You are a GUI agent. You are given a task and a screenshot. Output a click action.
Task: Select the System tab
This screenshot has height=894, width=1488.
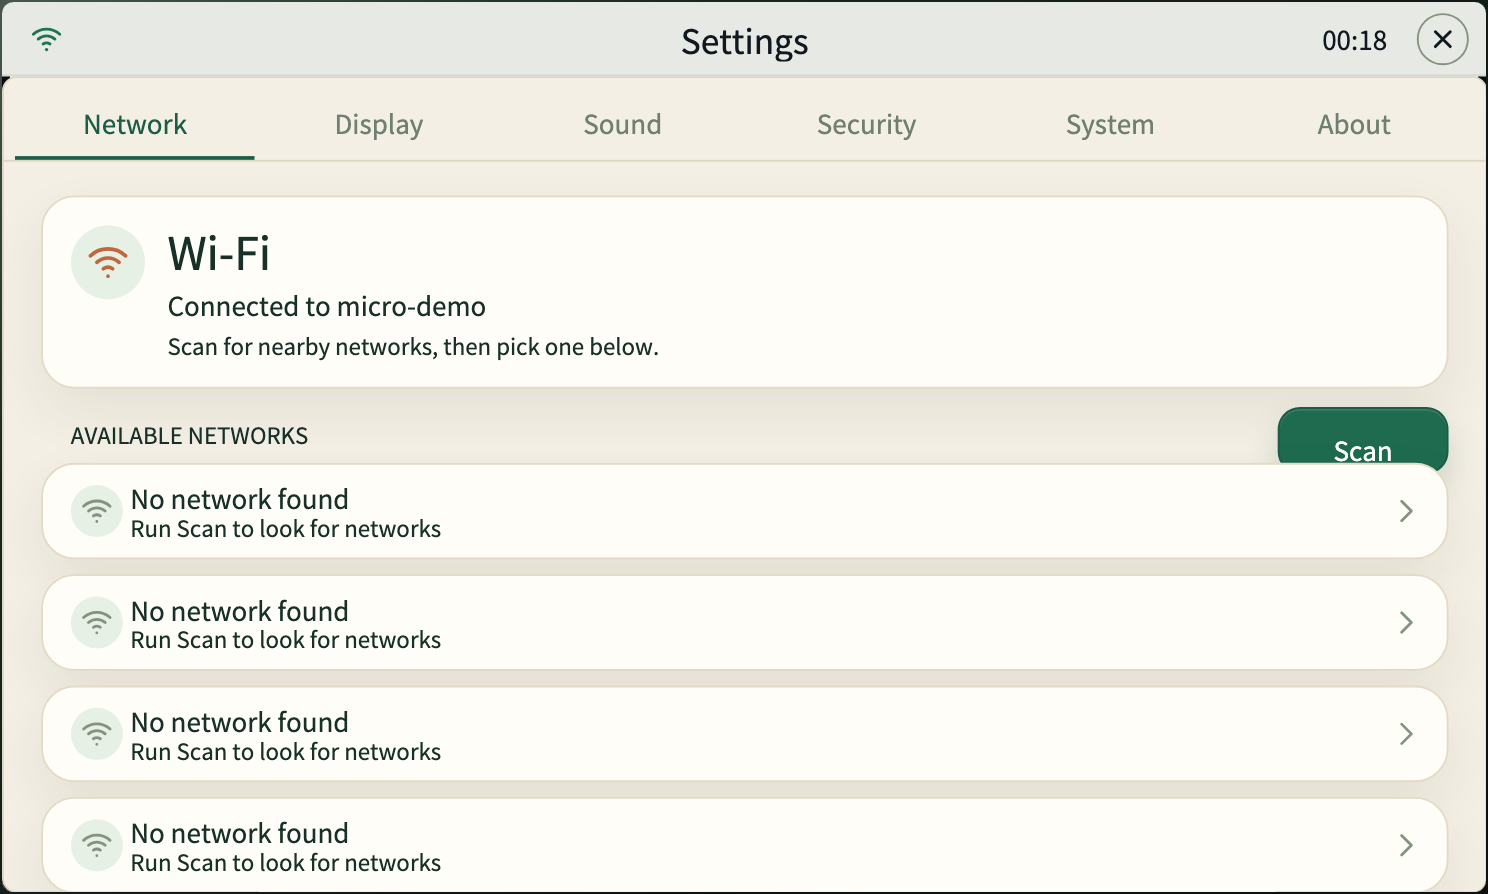pyautogui.click(x=1110, y=125)
